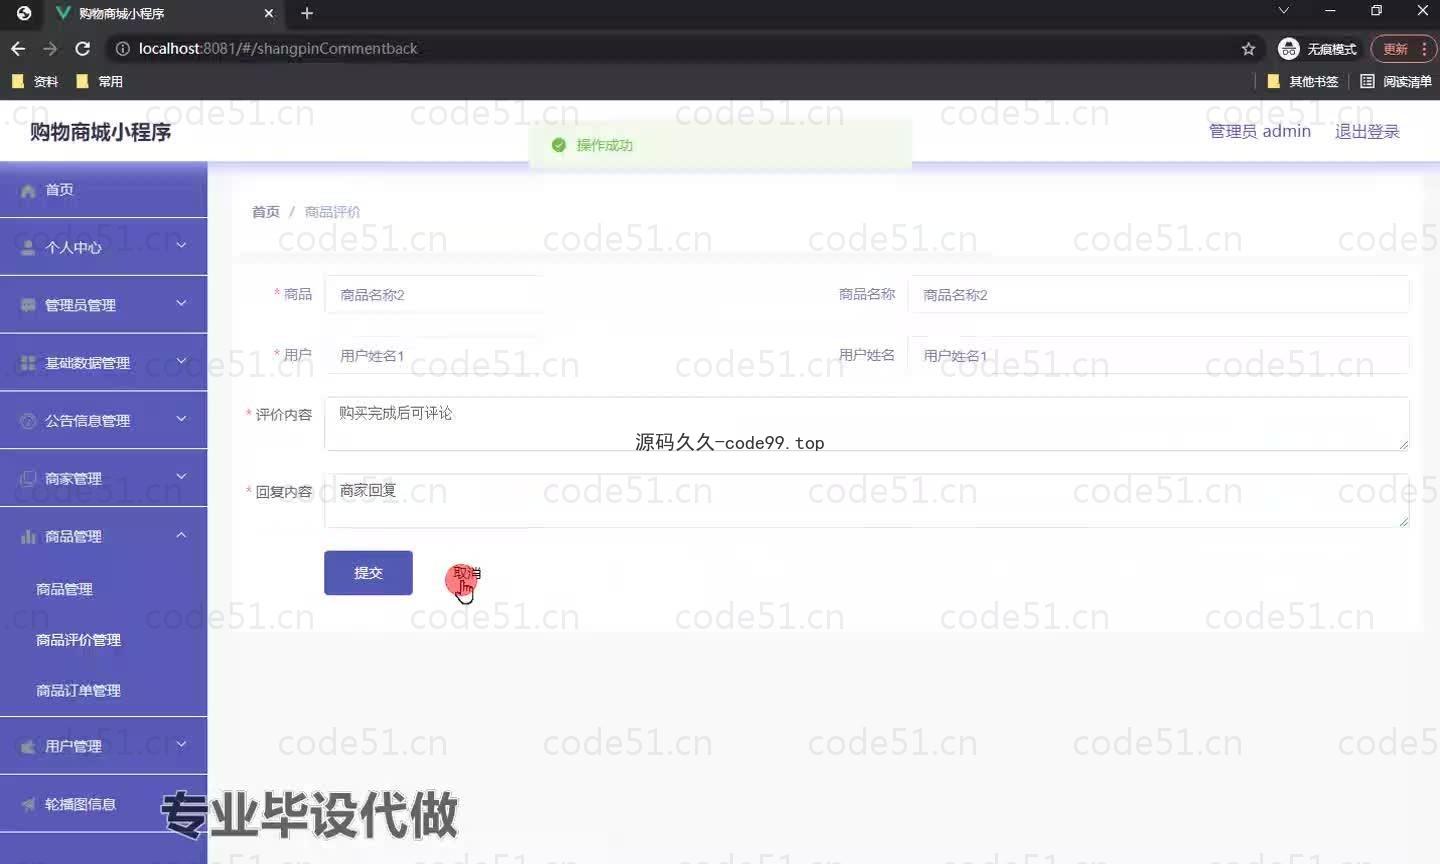The width and height of the screenshot is (1440, 864).
Task: Click the 商品名称 input field
Action: (x=1158, y=295)
